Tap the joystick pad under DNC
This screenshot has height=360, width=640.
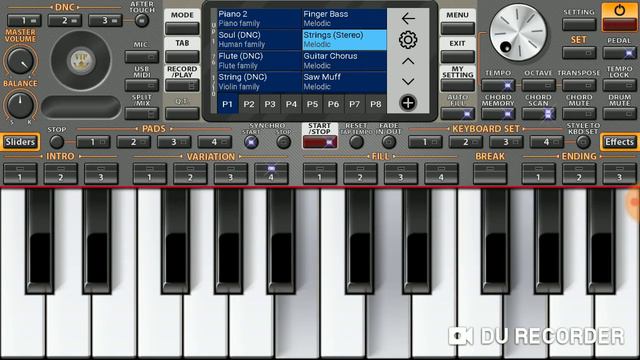coord(81,60)
